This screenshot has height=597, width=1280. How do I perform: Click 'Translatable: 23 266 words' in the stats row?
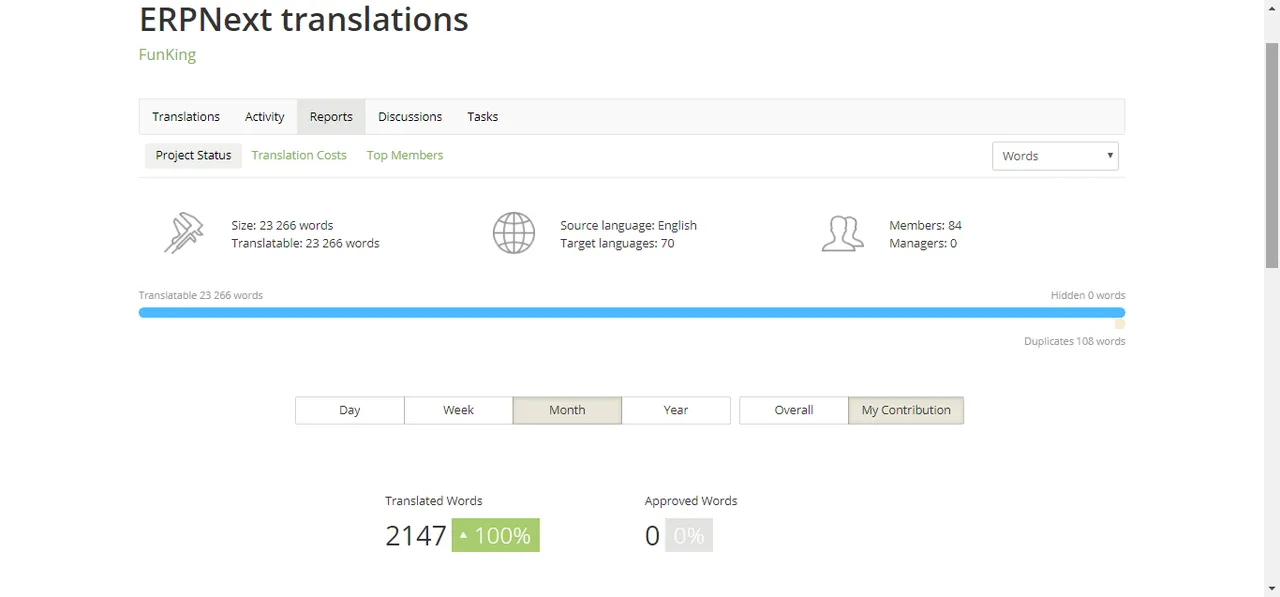tap(305, 243)
